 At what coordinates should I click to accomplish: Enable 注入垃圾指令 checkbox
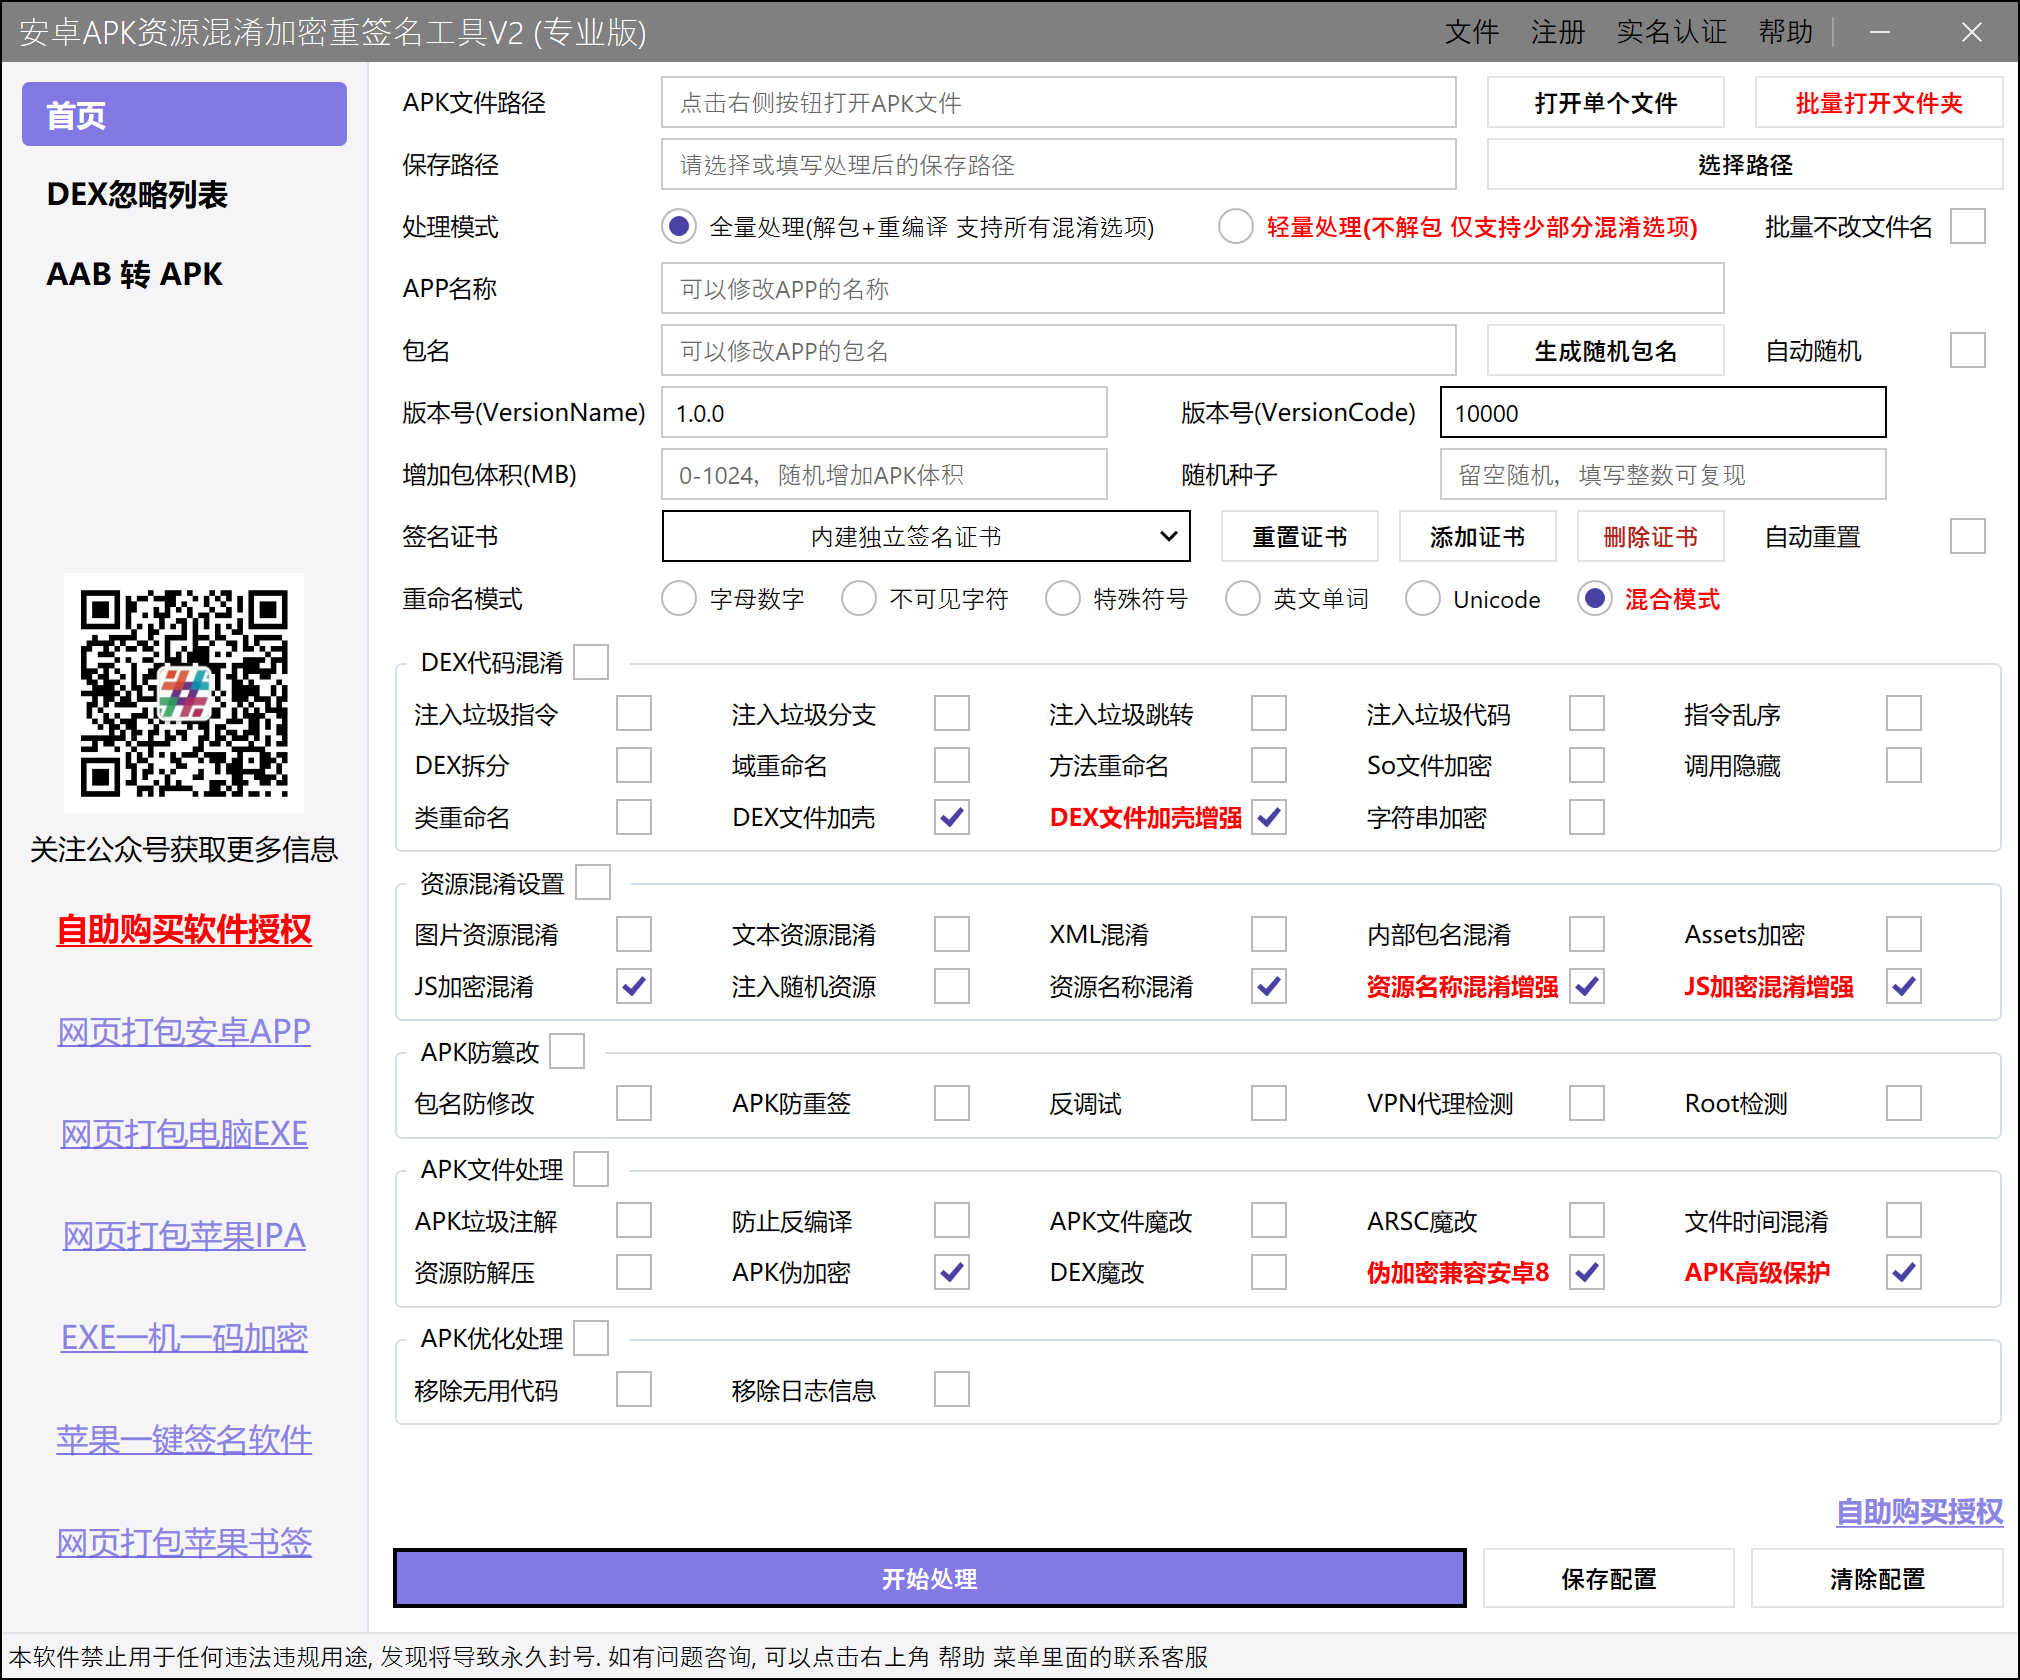(x=634, y=714)
